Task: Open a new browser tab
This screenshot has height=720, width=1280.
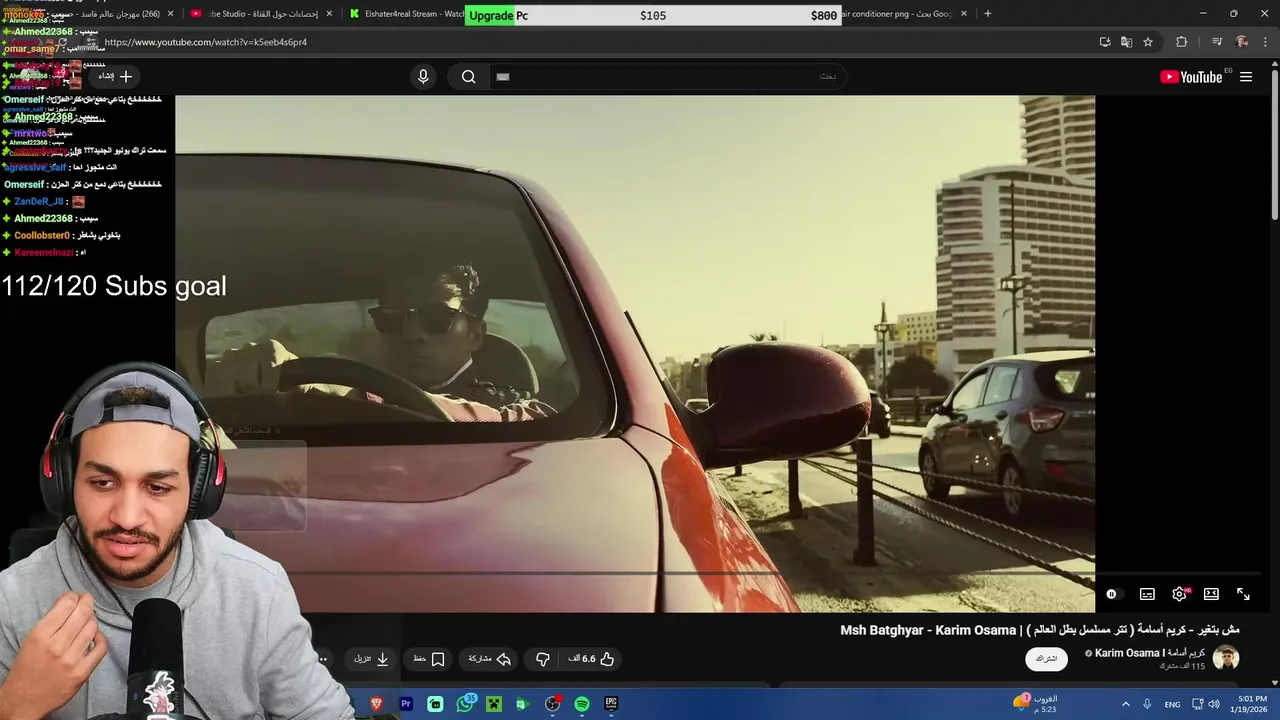Action: [x=988, y=14]
